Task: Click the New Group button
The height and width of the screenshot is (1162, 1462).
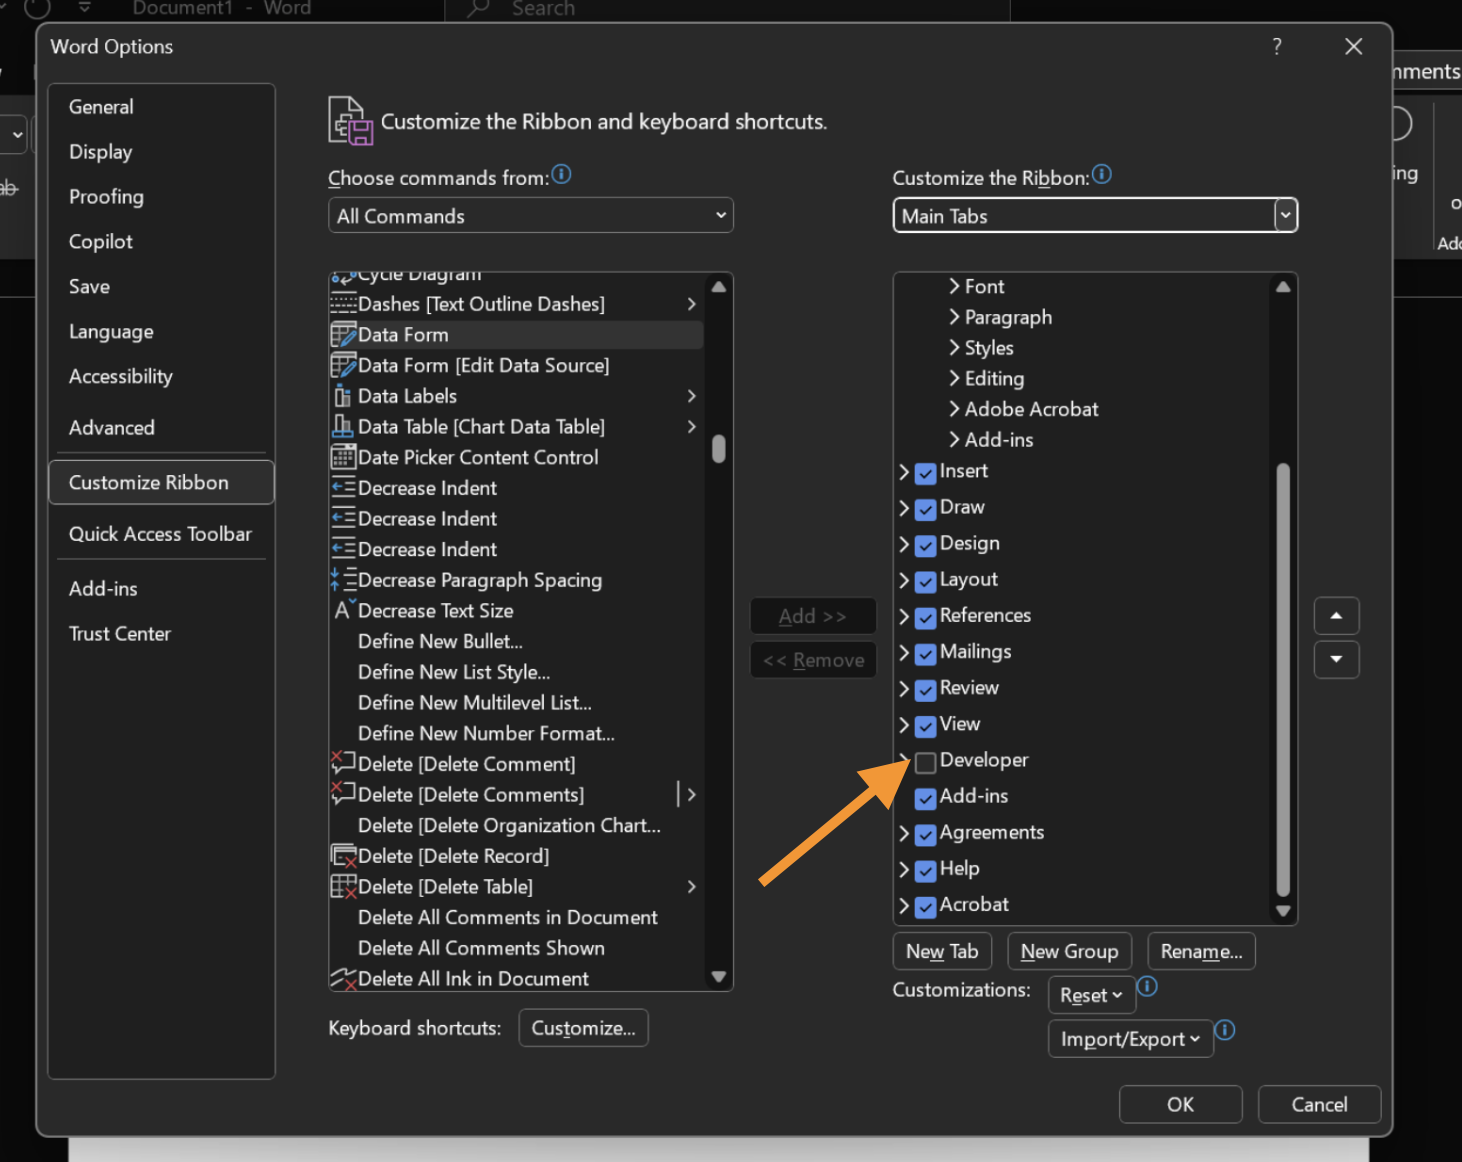Action: coord(1069,952)
